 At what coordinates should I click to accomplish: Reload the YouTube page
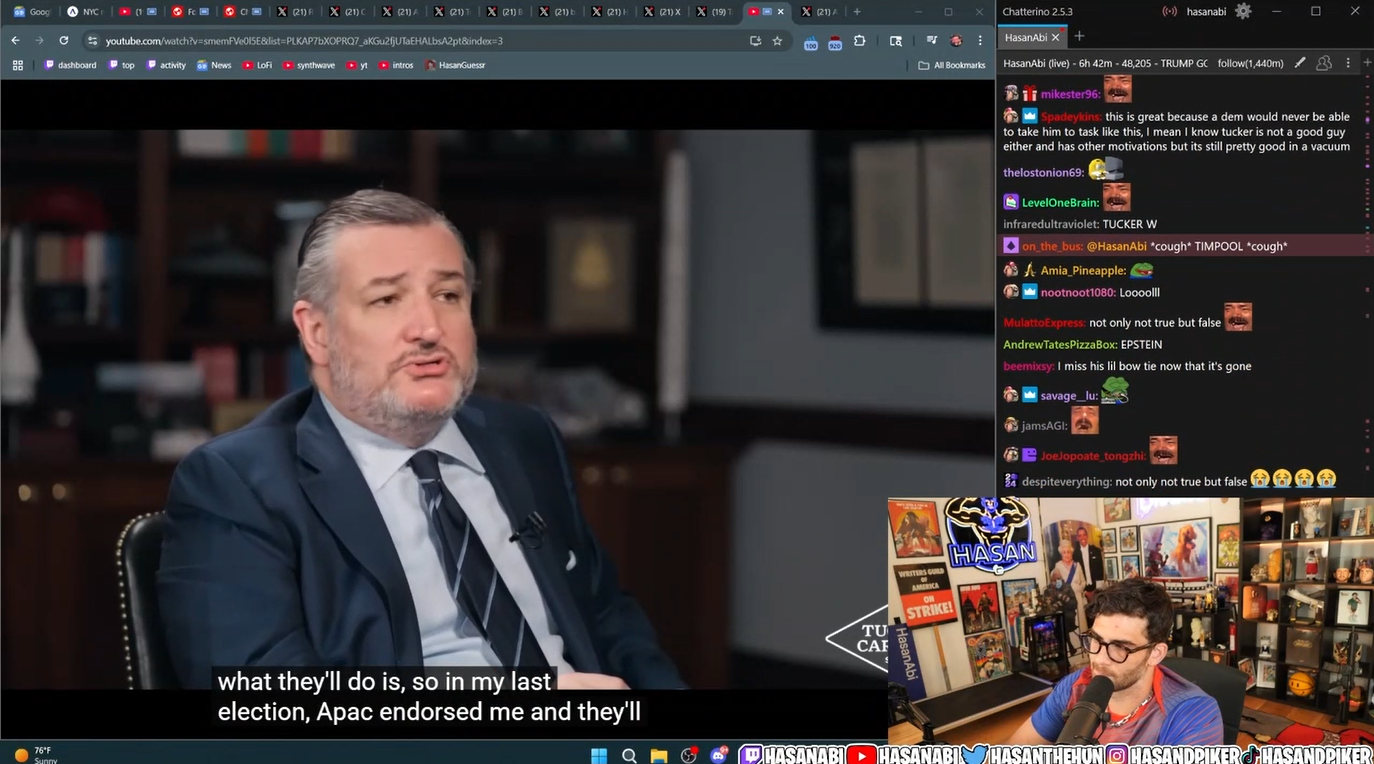click(64, 40)
